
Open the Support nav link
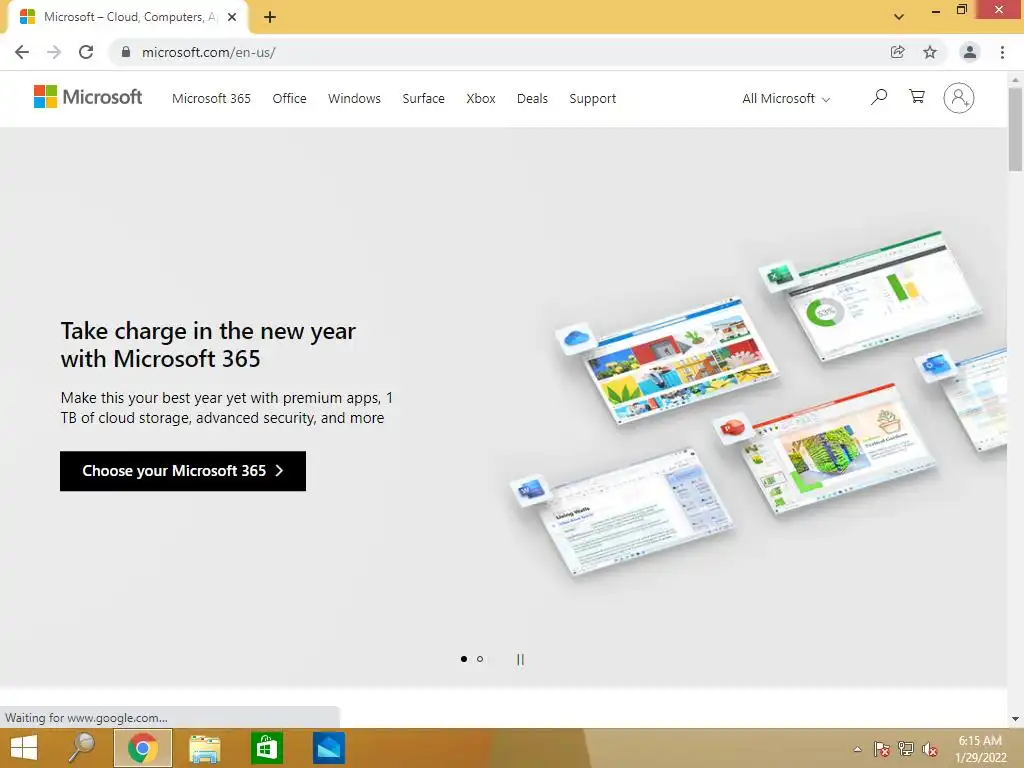592,99
